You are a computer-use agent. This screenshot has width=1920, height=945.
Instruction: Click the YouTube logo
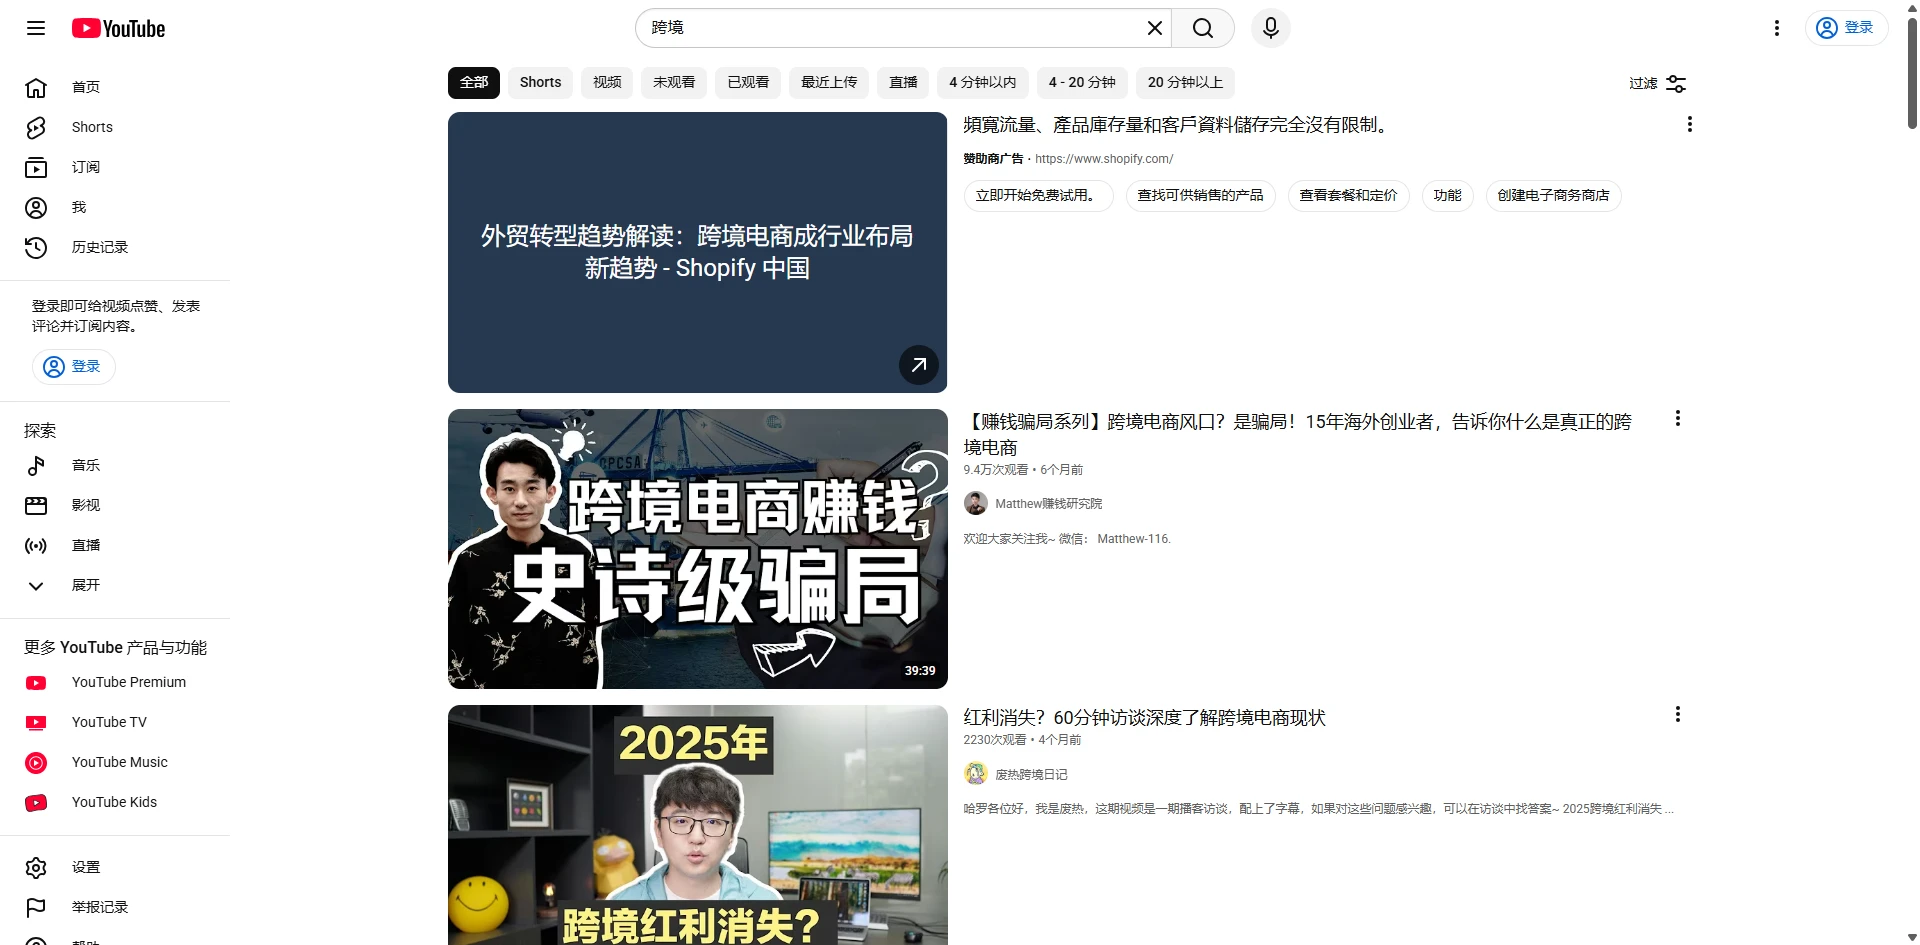click(x=118, y=29)
